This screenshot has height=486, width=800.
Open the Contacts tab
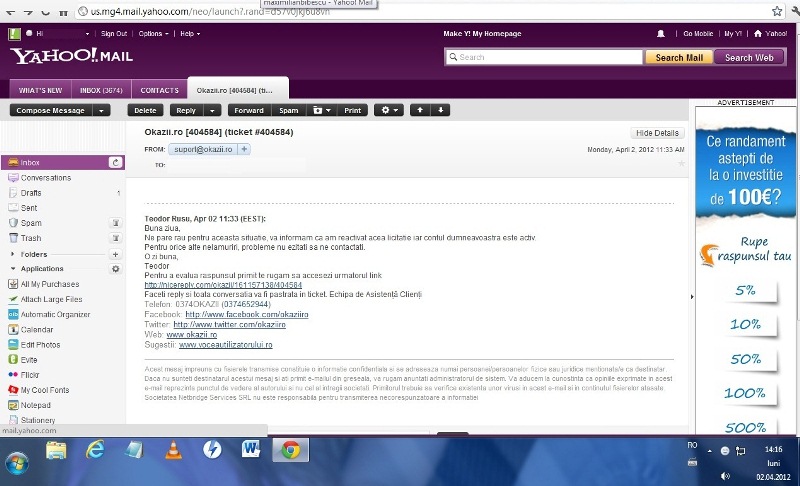coord(159,90)
